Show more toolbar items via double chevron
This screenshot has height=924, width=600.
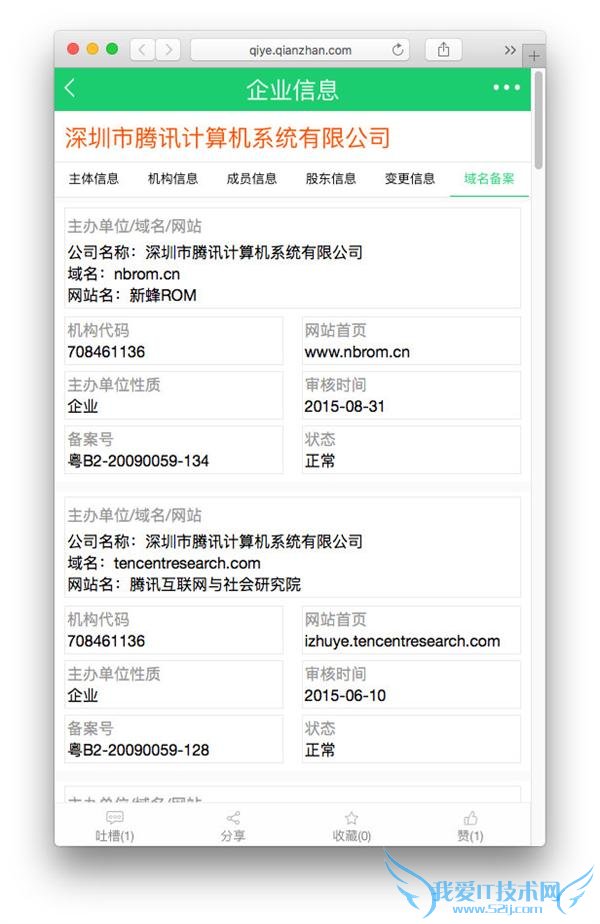point(510,50)
